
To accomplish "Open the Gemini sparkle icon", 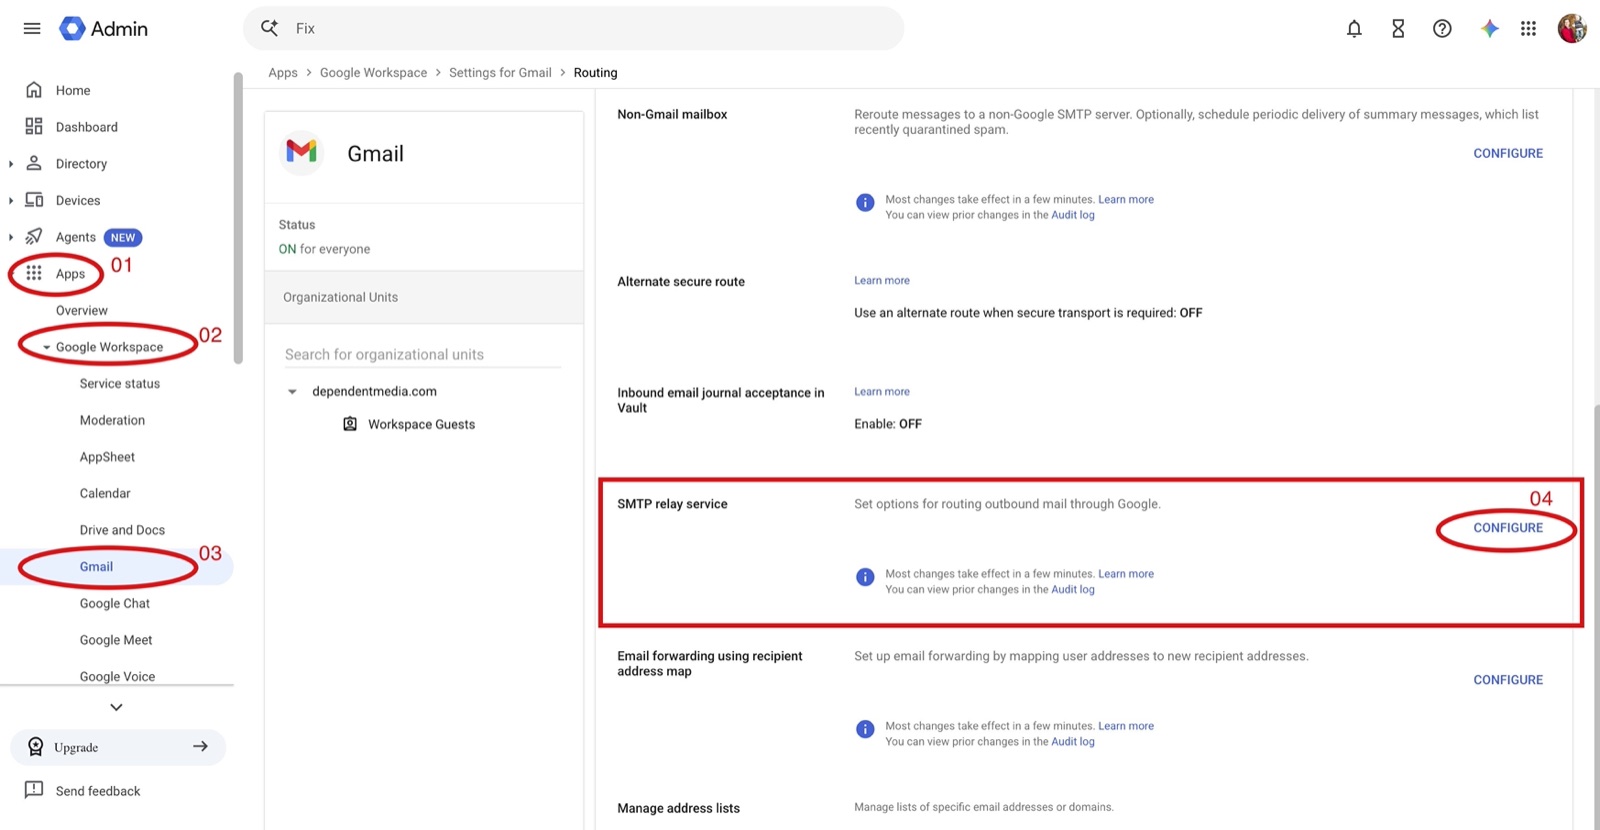I will click(1490, 28).
